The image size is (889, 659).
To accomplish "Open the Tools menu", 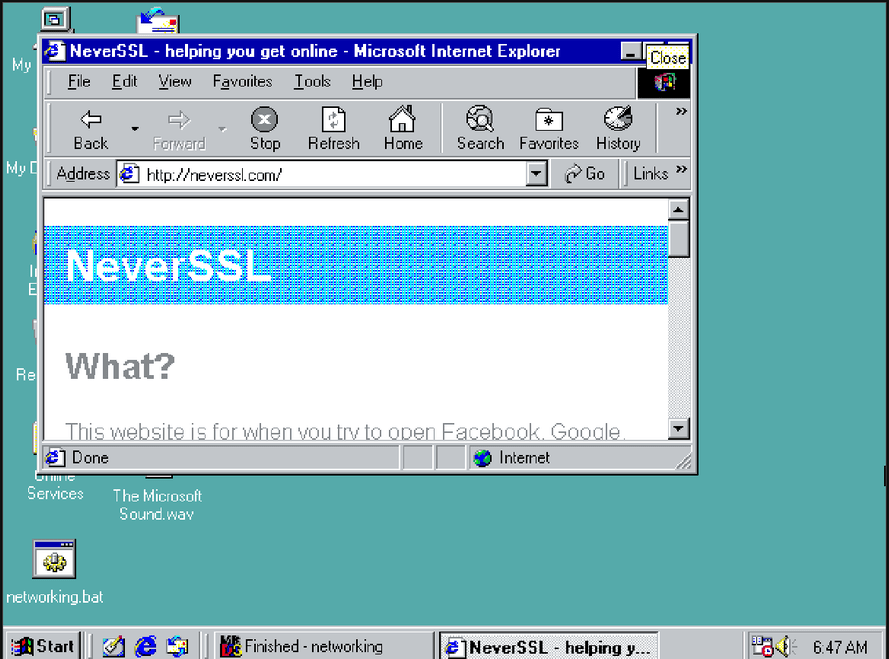I will (x=312, y=82).
